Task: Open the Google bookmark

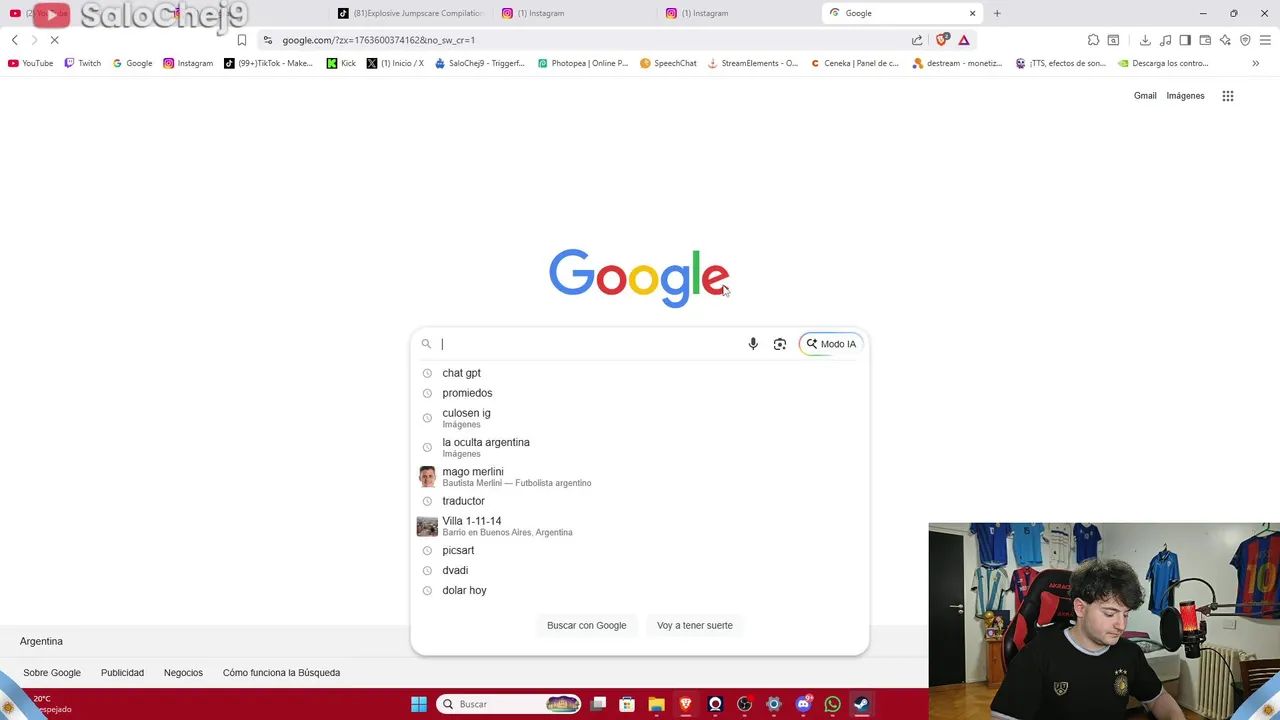Action: tap(132, 63)
